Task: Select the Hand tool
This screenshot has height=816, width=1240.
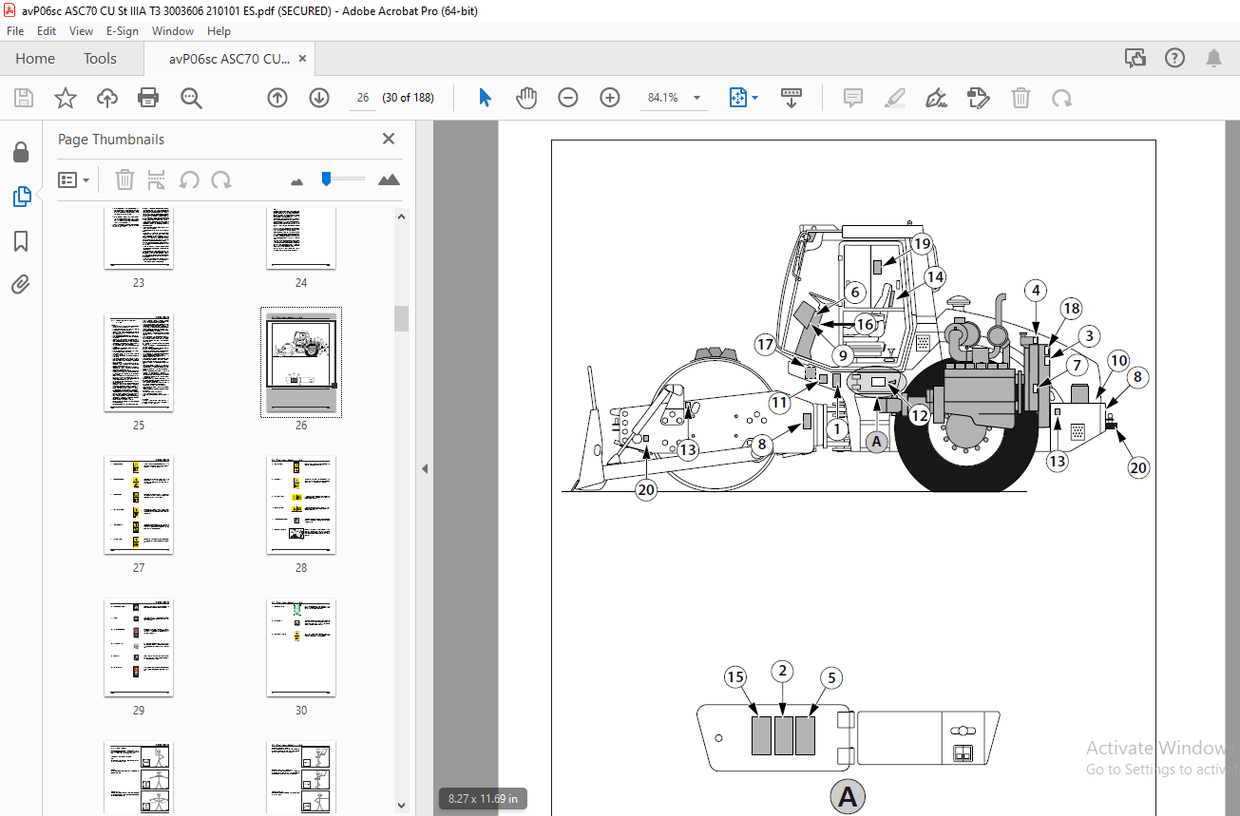Action: pos(527,97)
